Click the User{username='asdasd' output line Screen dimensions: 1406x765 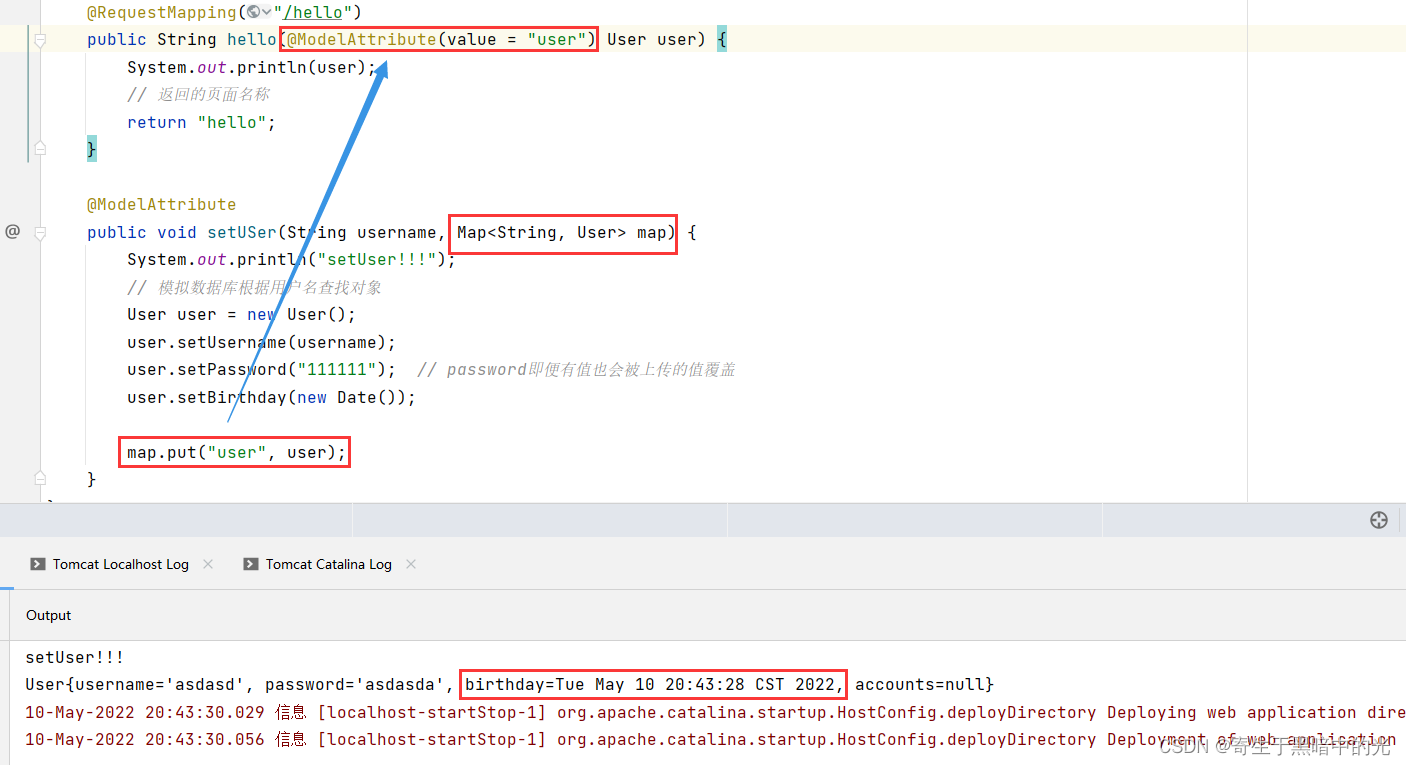pos(510,685)
